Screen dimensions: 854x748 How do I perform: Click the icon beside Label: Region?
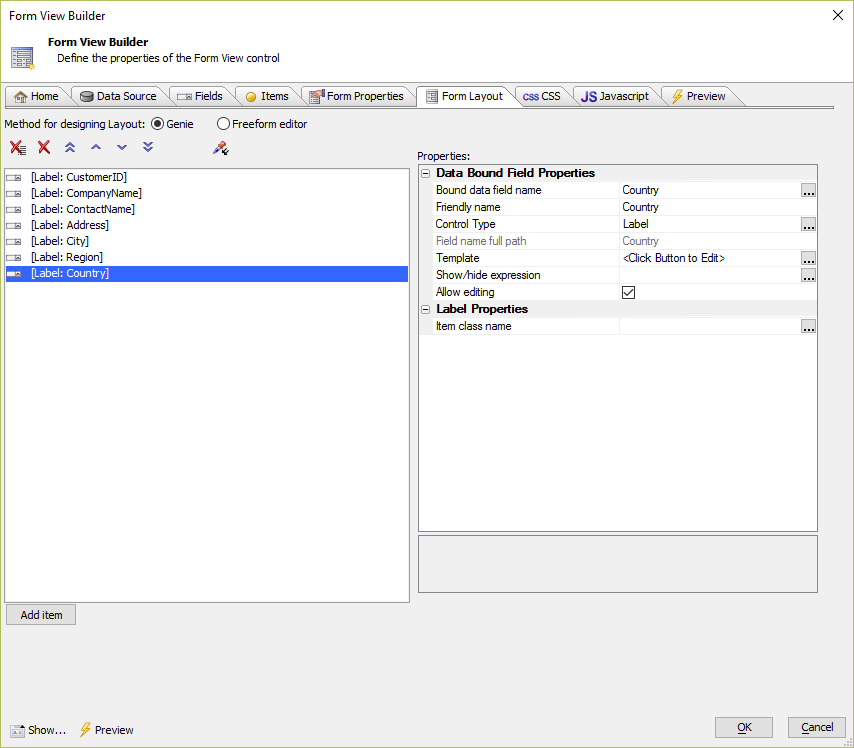click(14, 258)
